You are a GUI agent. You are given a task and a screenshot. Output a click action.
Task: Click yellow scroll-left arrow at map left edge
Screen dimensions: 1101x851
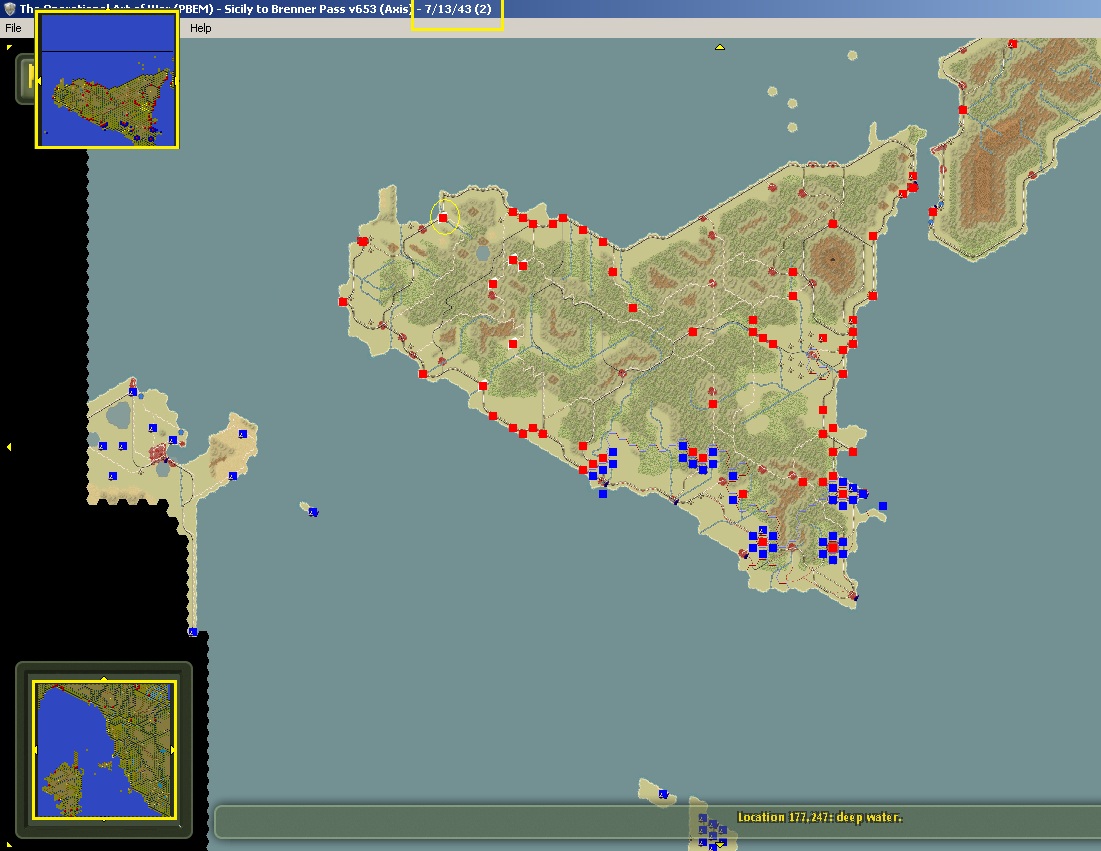click(x=8, y=447)
